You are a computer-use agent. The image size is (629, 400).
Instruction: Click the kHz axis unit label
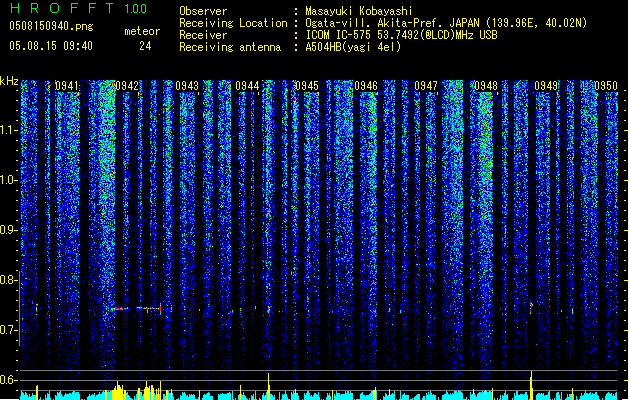tap(9, 81)
